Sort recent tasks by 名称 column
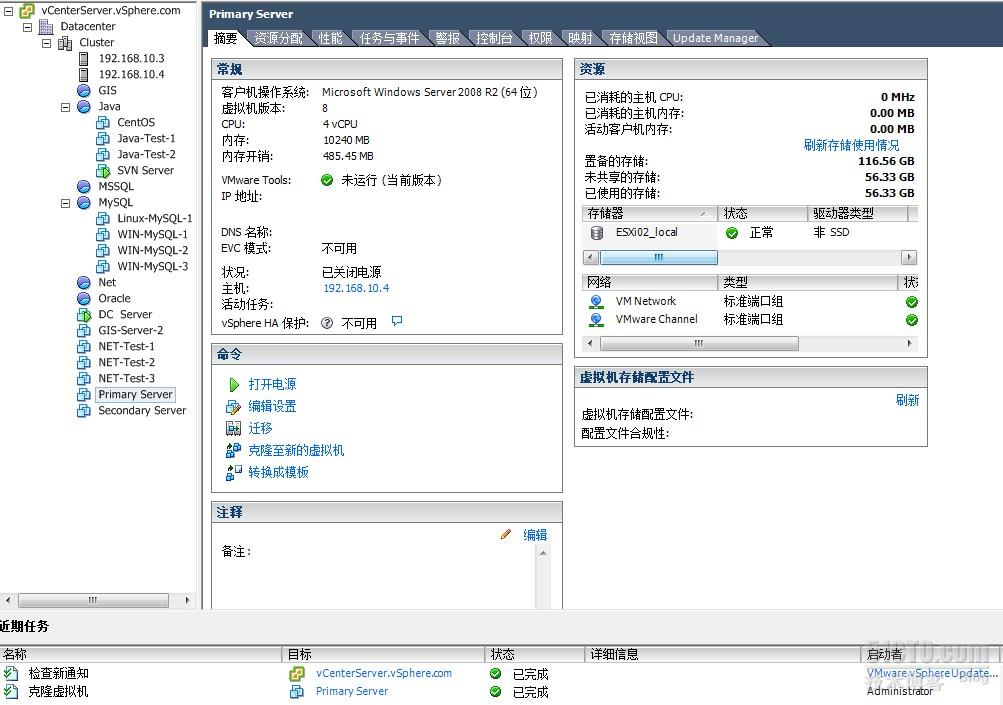 pyautogui.click(x=141, y=654)
